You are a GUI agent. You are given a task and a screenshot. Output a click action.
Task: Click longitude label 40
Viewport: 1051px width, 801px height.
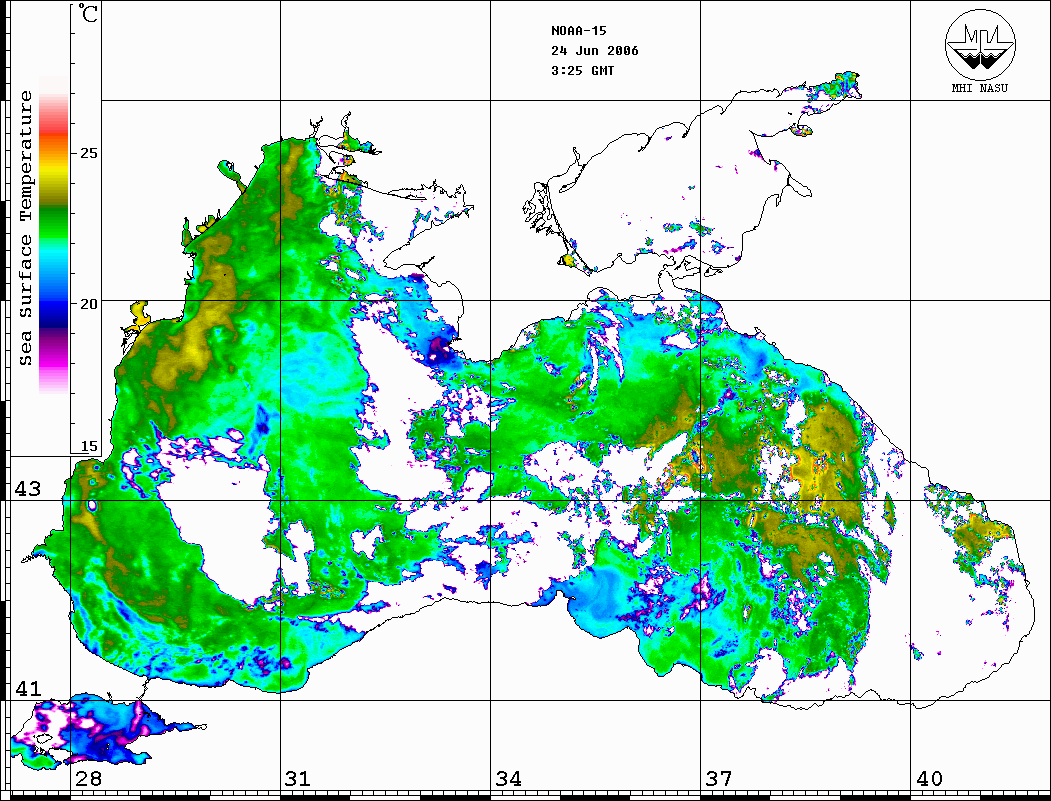(929, 779)
